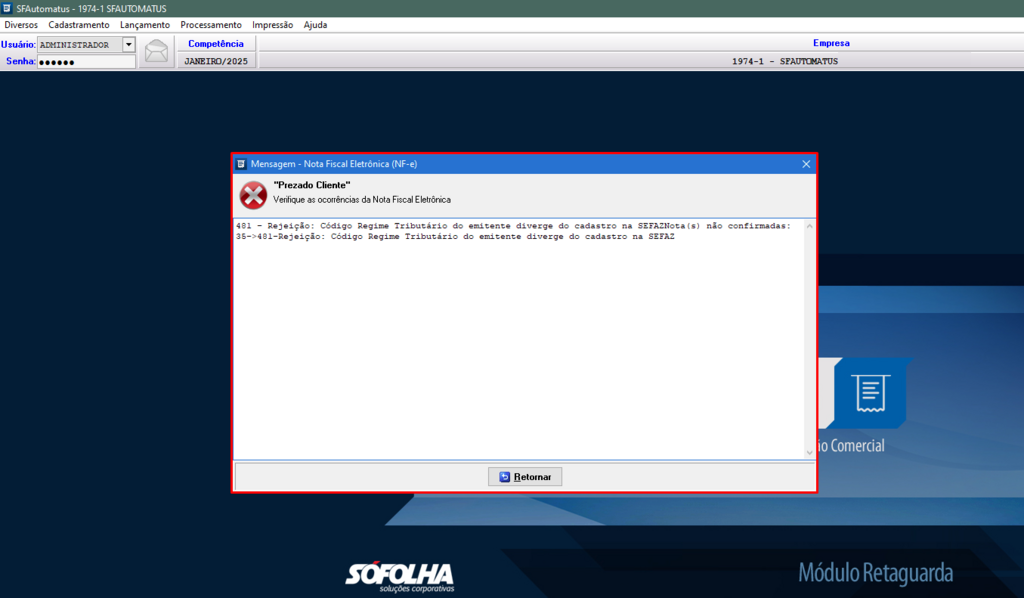Click the envelope messages icon
This screenshot has width=1024, height=598.
pyautogui.click(x=157, y=51)
